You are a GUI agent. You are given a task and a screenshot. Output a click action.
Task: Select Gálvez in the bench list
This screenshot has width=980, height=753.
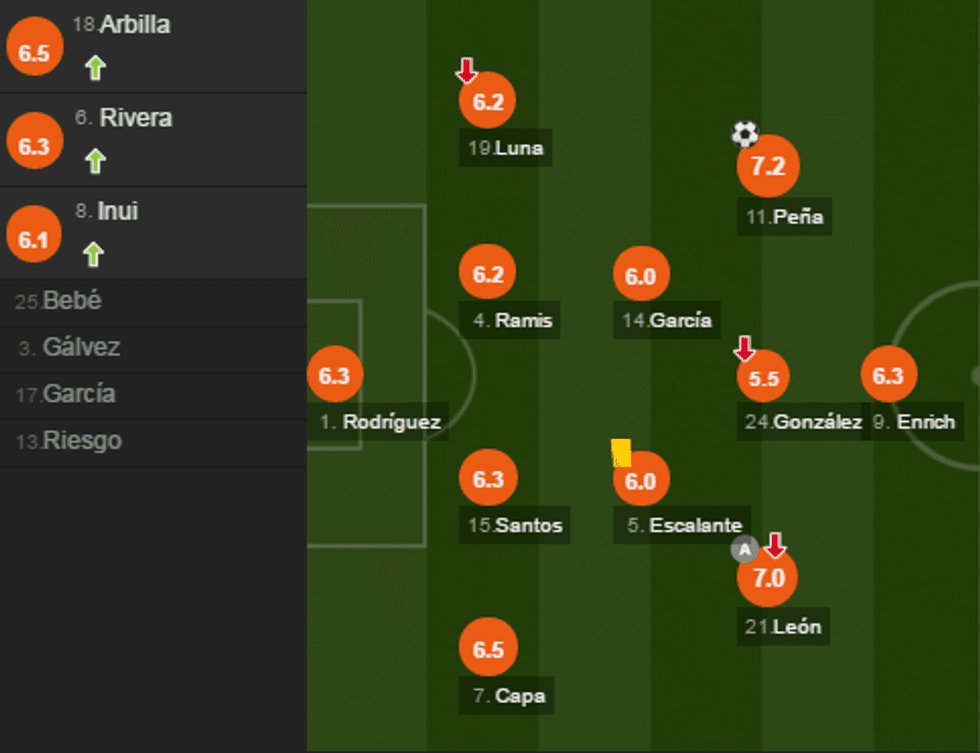[81, 348]
